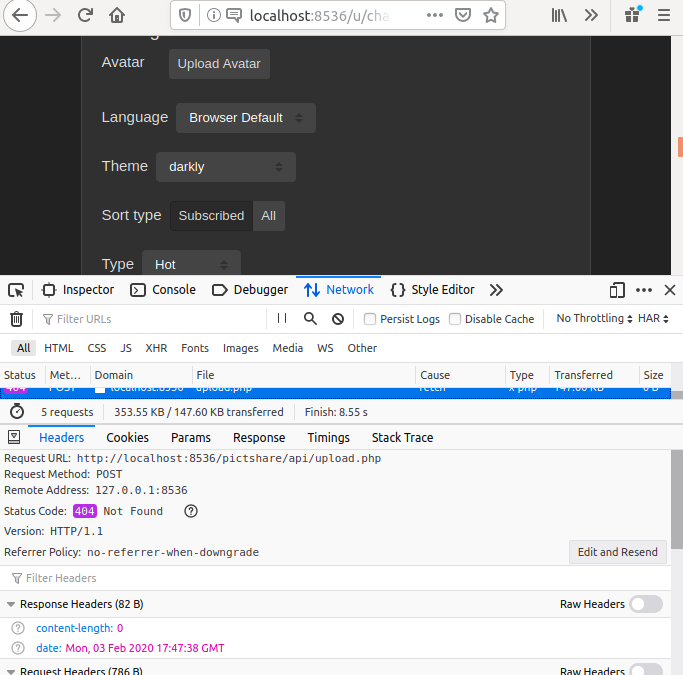Filter requests by JS type
683x675 pixels.
click(x=126, y=348)
